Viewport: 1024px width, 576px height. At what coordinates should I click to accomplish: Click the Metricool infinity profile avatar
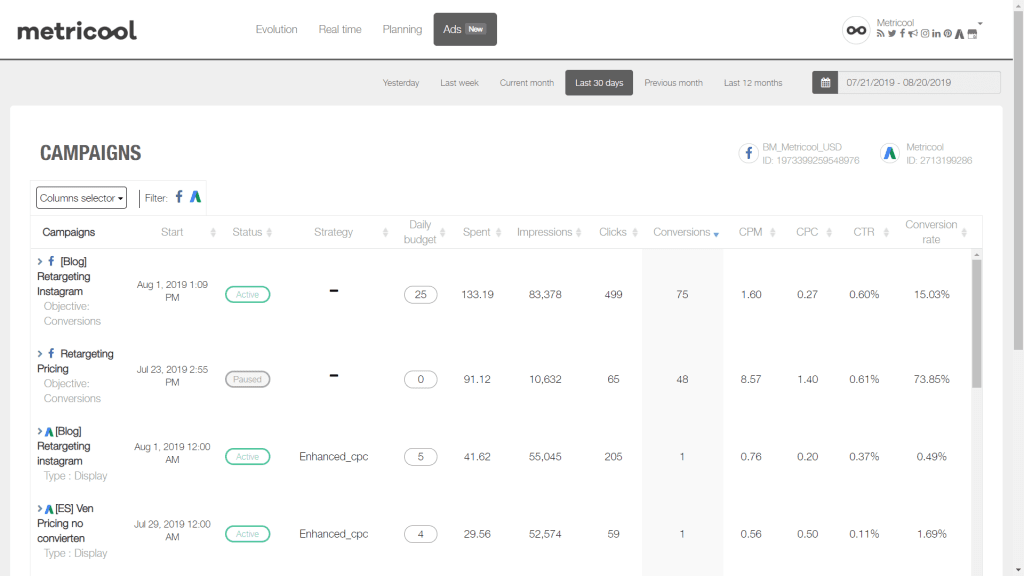point(856,30)
